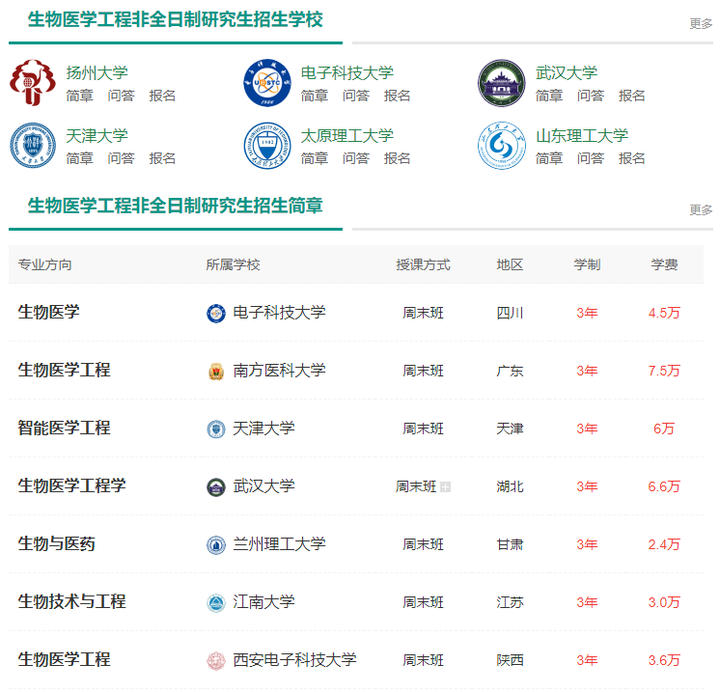Viewport: 720px width, 692px height.
Task: Open the 智能医学工程 program link
Action: click(64, 428)
